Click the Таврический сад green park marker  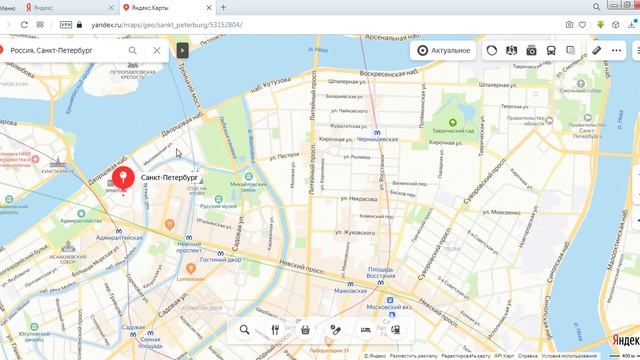tap(452, 122)
